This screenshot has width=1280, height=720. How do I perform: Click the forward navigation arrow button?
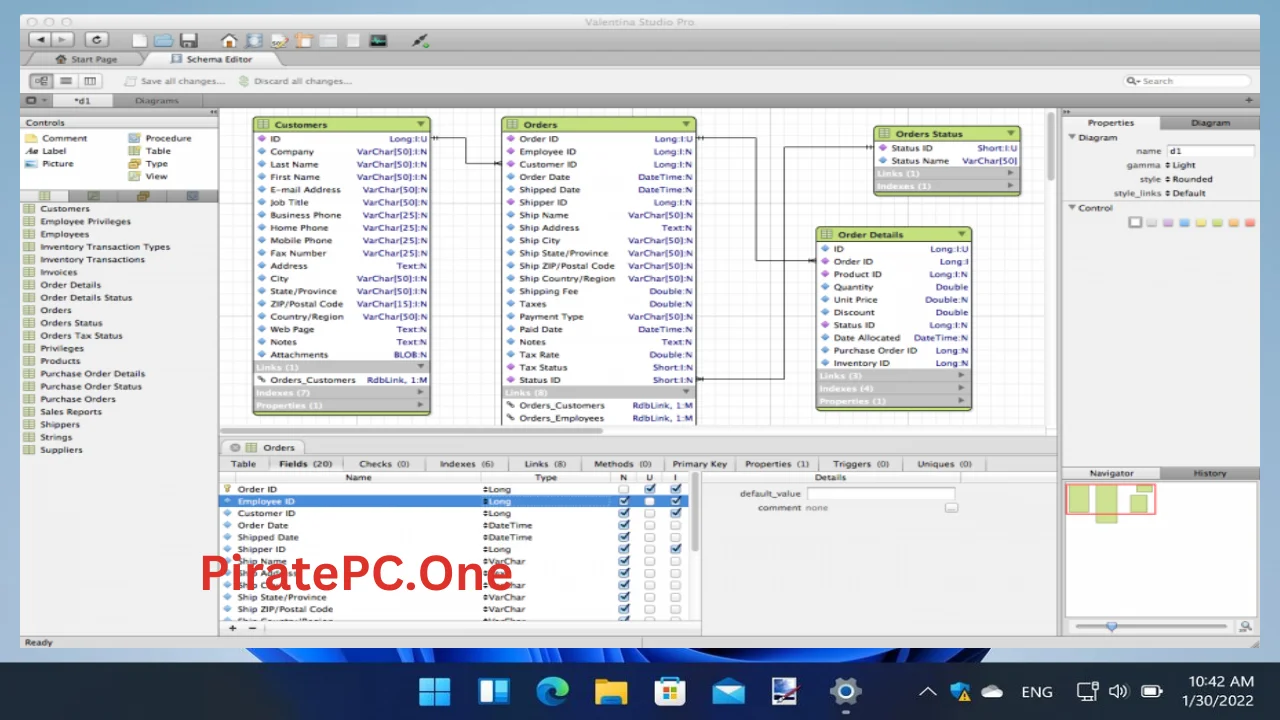[63, 40]
